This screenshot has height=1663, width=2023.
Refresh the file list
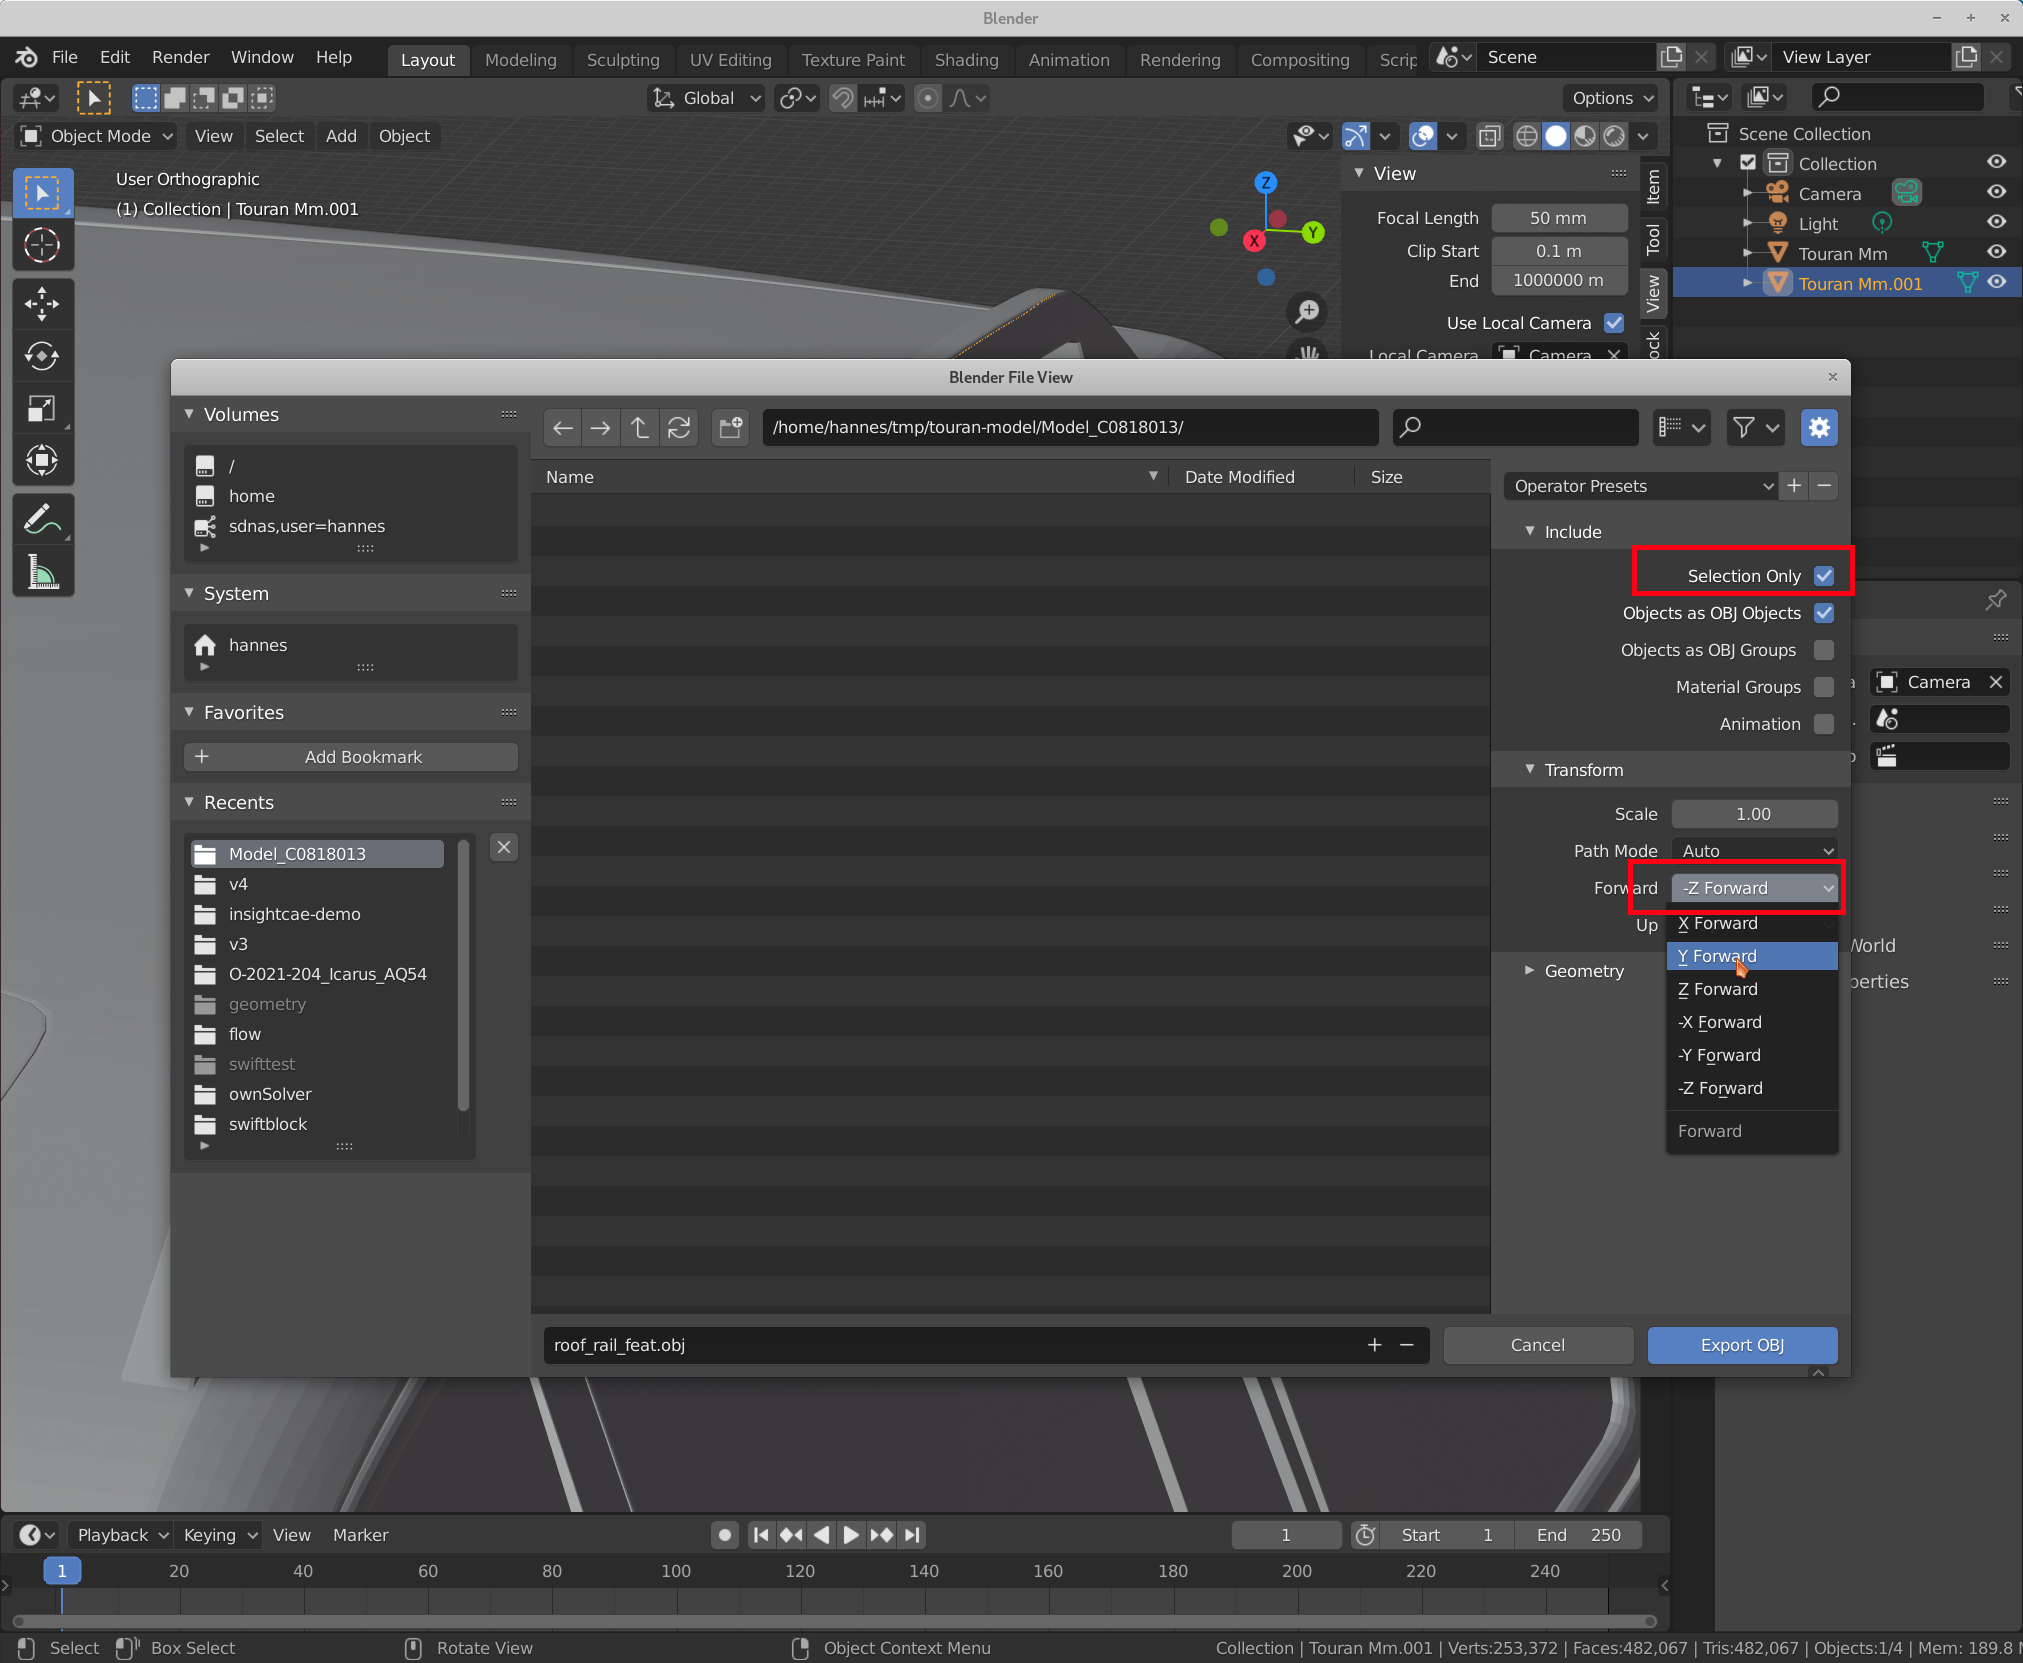tap(679, 428)
